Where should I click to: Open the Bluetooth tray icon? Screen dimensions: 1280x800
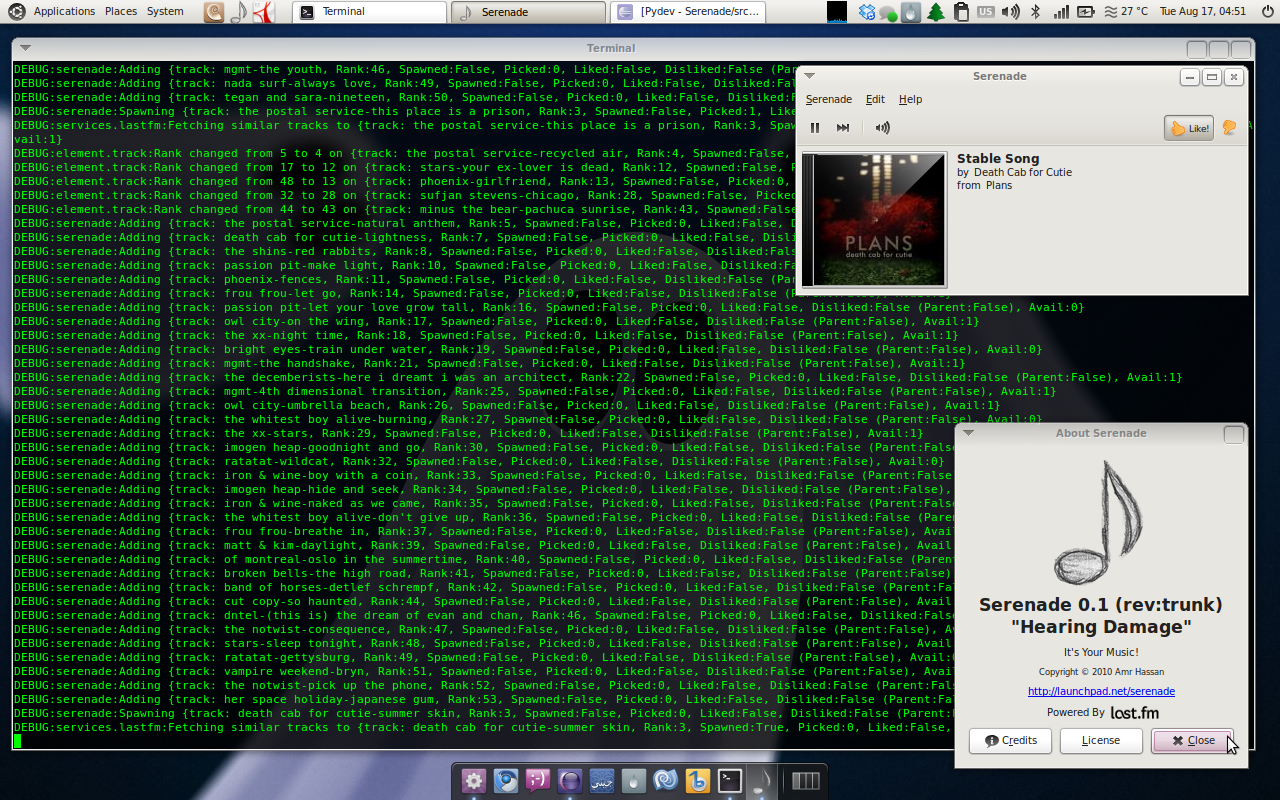coord(1036,12)
